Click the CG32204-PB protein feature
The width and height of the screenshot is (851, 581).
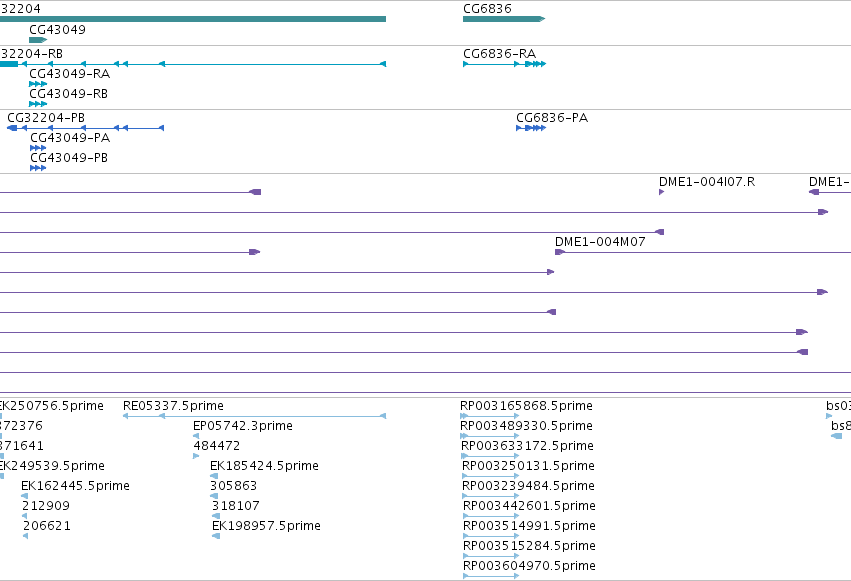pyautogui.click(x=85, y=128)
